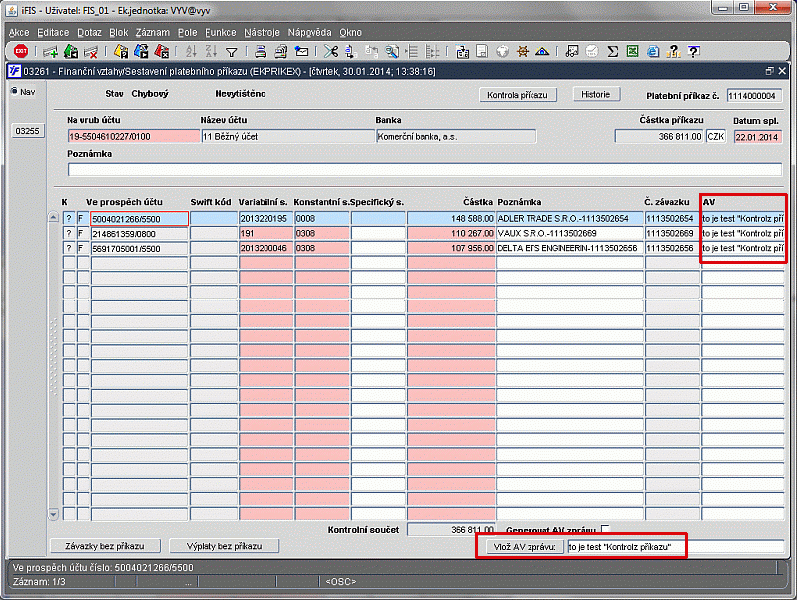
Task: Click the scroll down arrow of records list
Action: [x=54, y=514]
